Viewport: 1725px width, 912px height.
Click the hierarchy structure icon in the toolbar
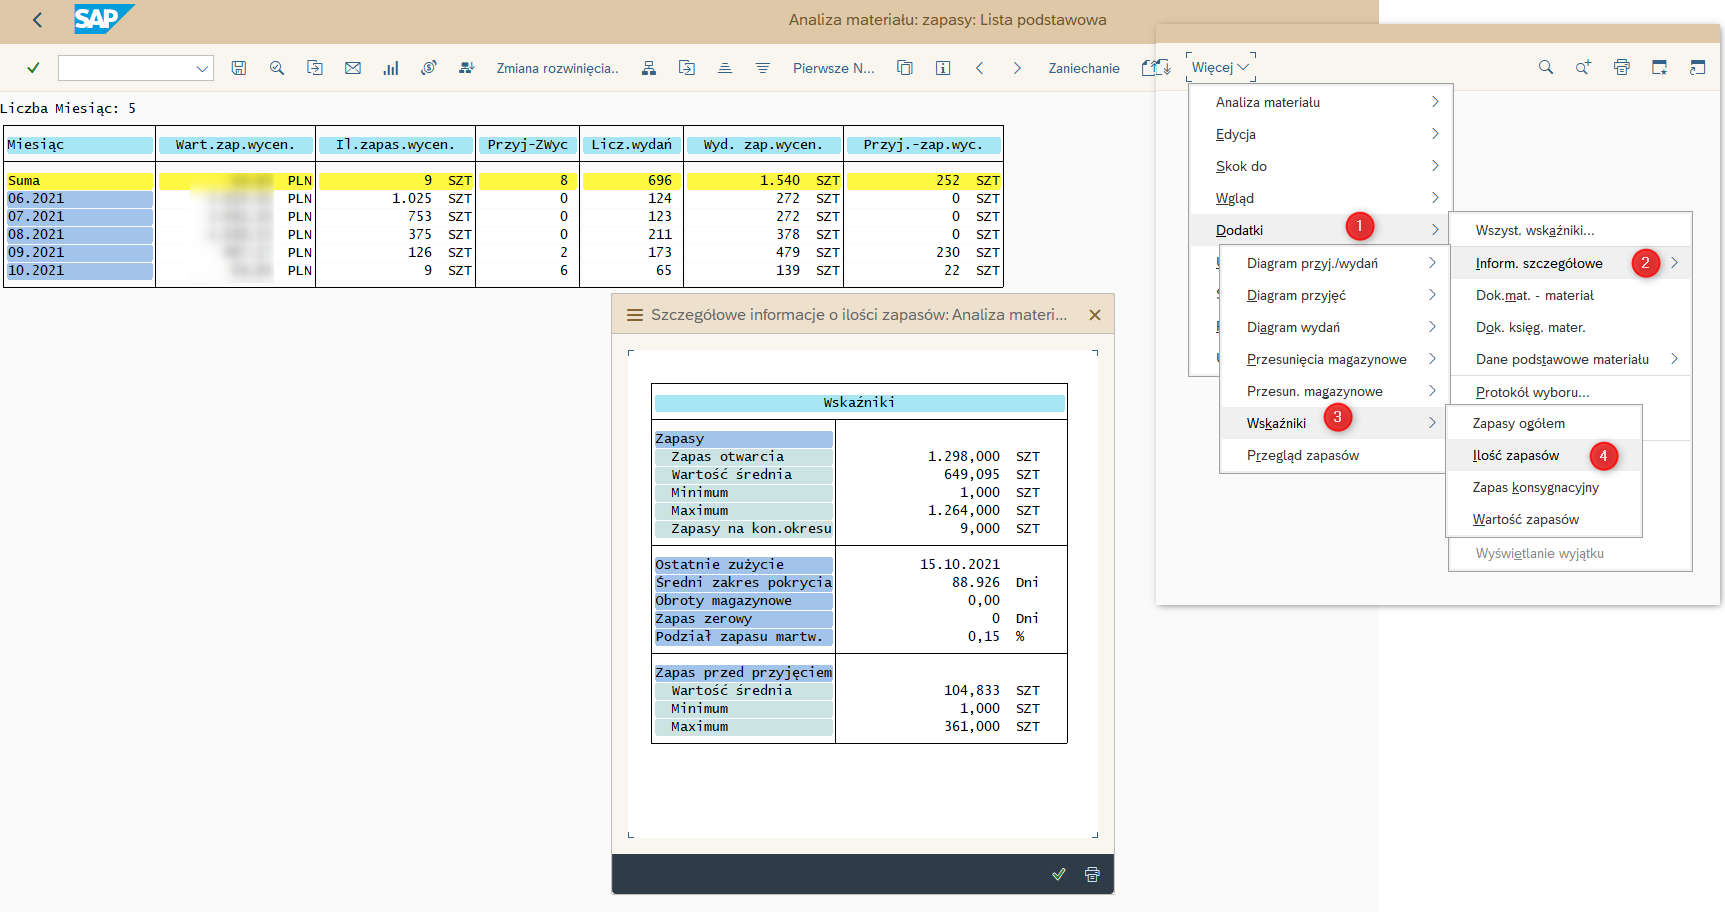[x=649, y=68]
